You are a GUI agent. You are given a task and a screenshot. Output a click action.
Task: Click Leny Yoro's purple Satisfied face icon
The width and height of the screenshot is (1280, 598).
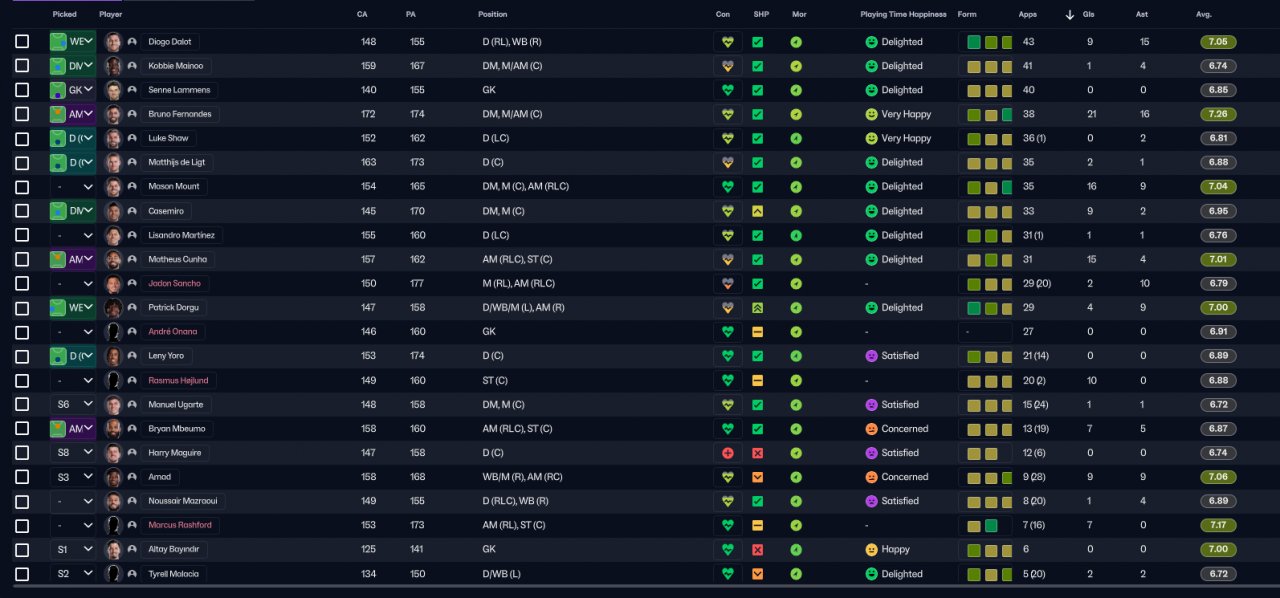pos(871,356)
